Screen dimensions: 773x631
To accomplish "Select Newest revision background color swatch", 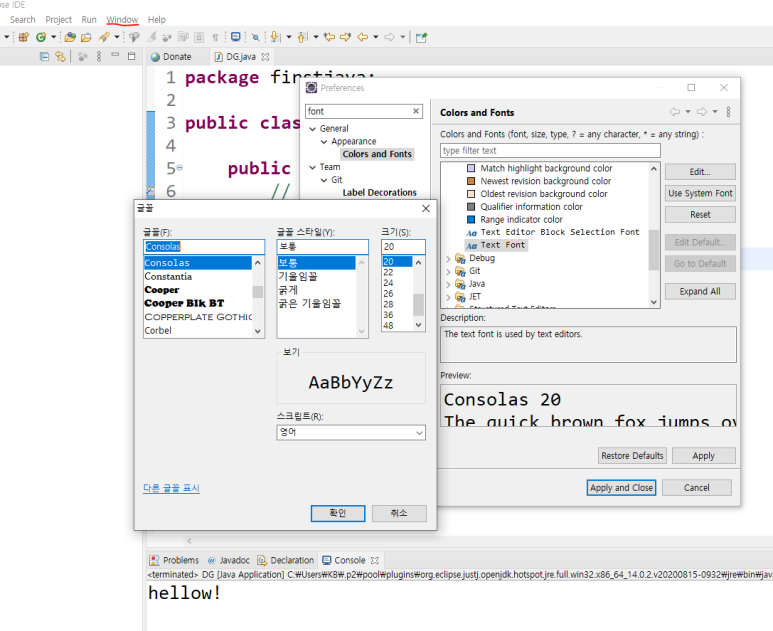I will pyautogui.click(x=471, y=181).
